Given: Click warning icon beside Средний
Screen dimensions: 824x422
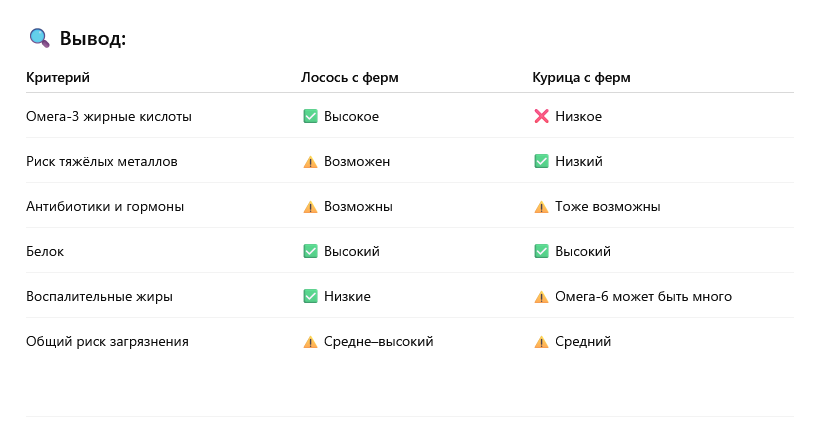Looking at the screenshot, I should (x=541, y=342).
